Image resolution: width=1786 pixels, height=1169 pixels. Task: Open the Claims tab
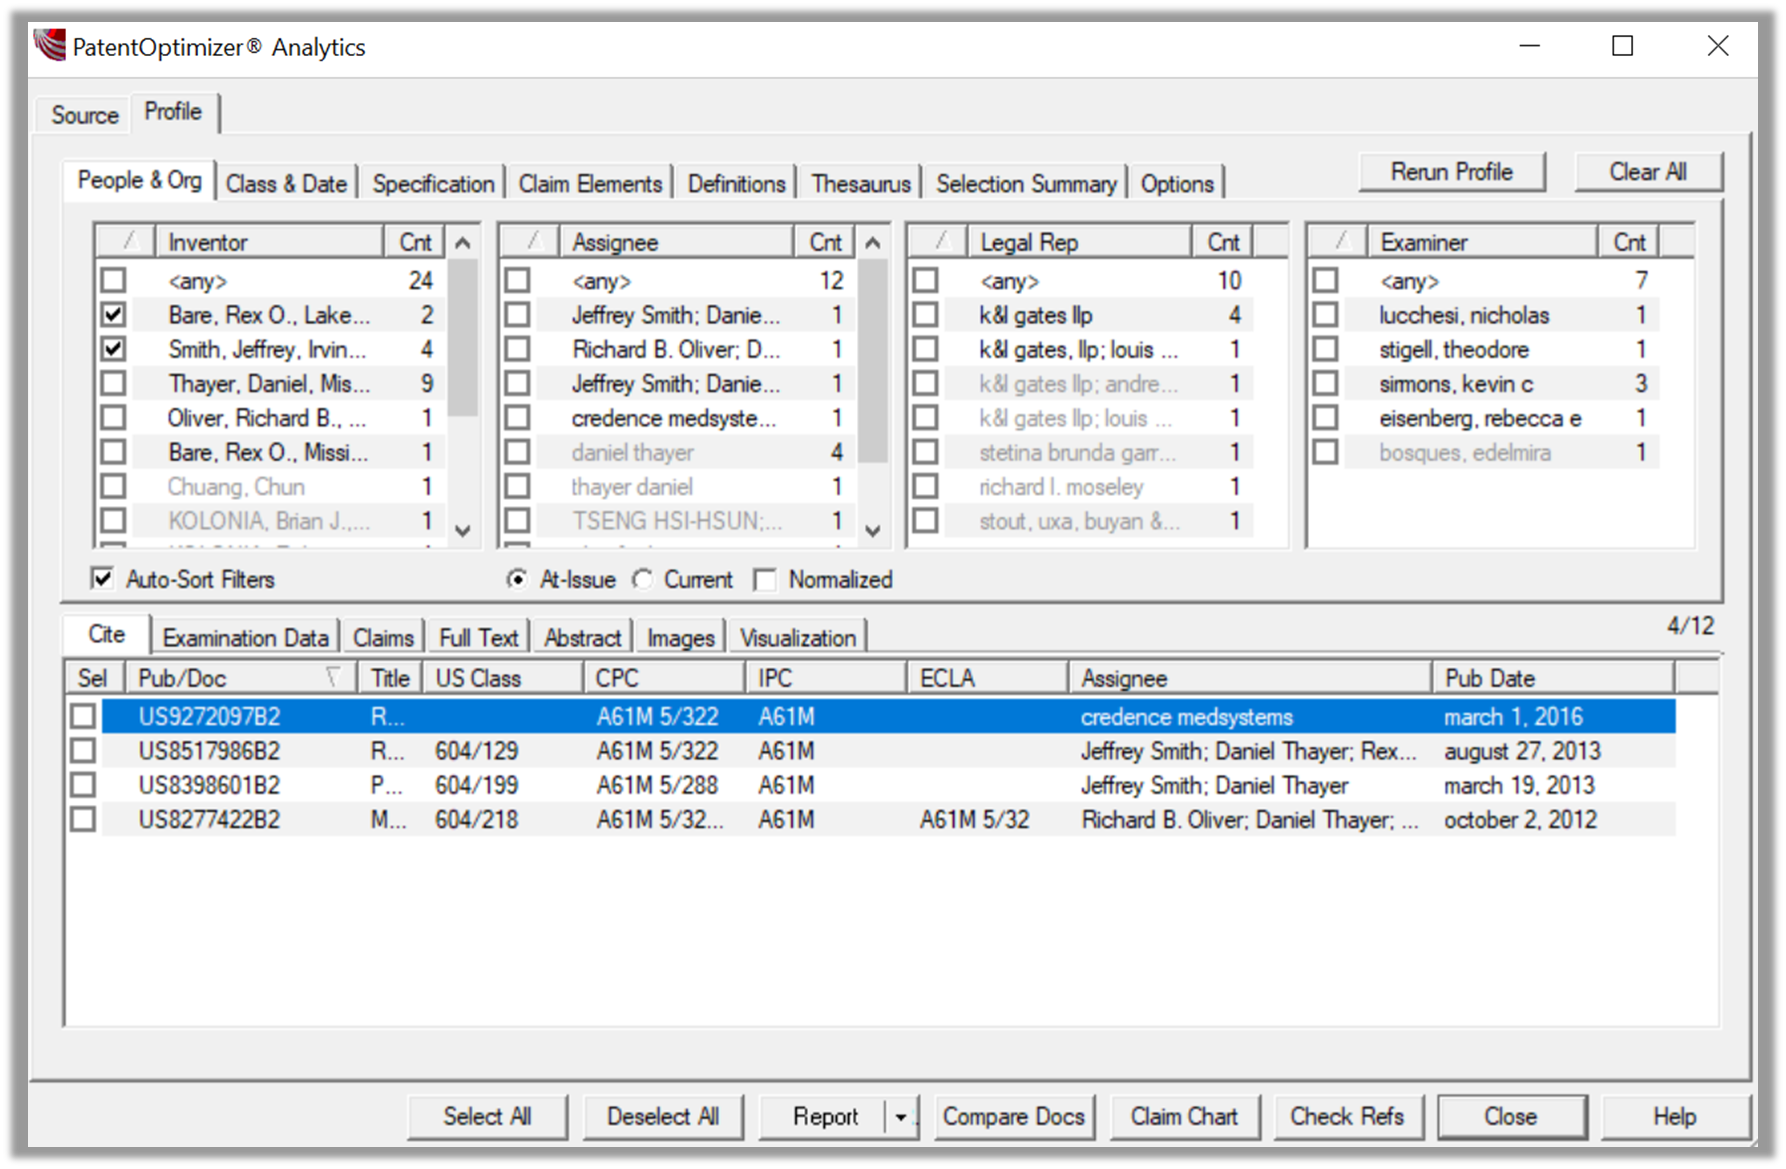[x=383, y=638]
